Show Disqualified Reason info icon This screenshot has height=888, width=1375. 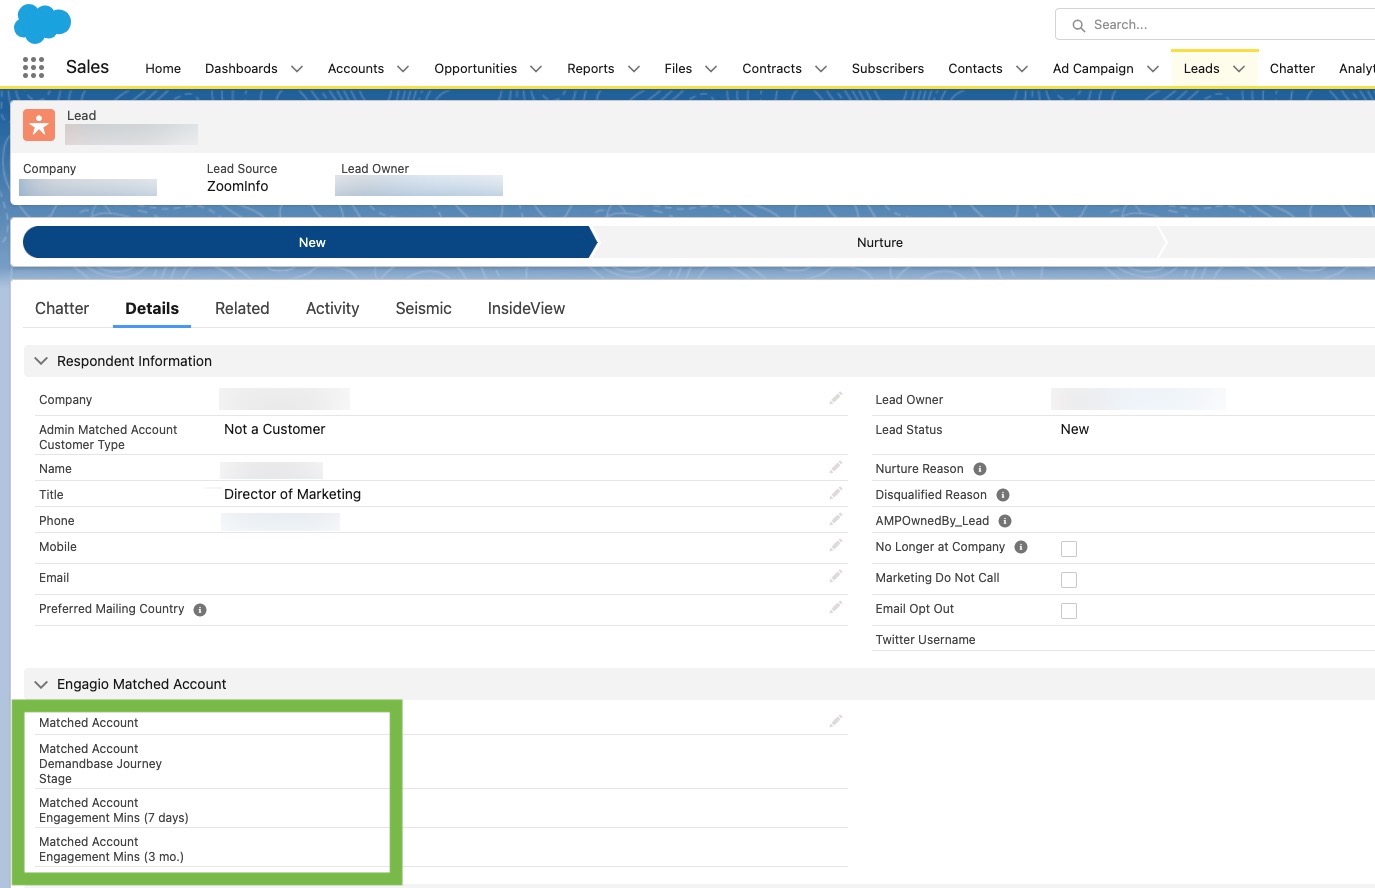[1003, 495]
